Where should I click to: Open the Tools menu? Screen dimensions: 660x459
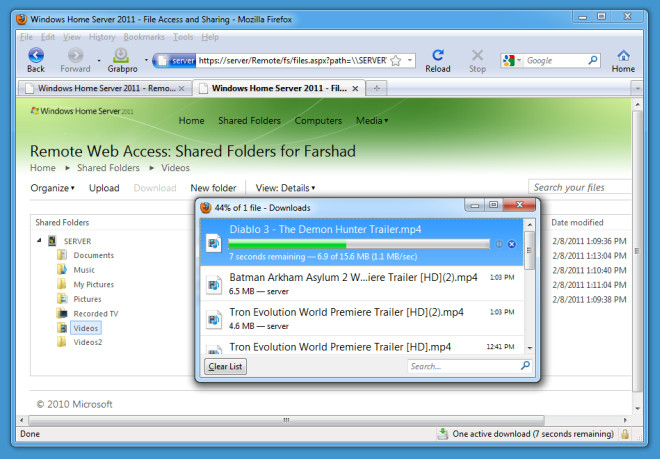pyautogui.click(x=183, y=37)
